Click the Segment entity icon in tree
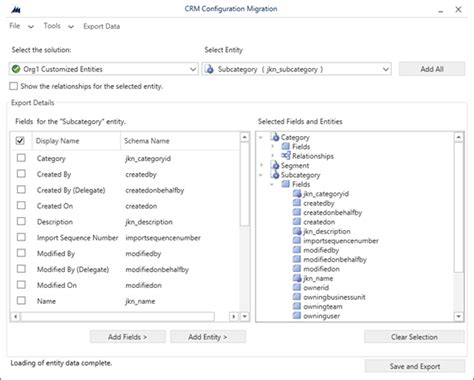Image resolution: width=474 pixels, height=380 pixels. tap(275, 165)
